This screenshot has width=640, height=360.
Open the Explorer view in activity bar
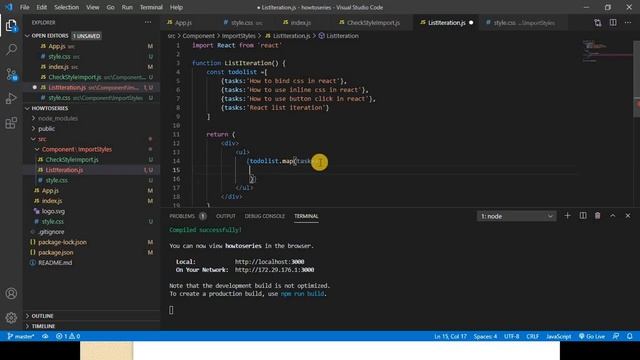(x=11, y=26)
